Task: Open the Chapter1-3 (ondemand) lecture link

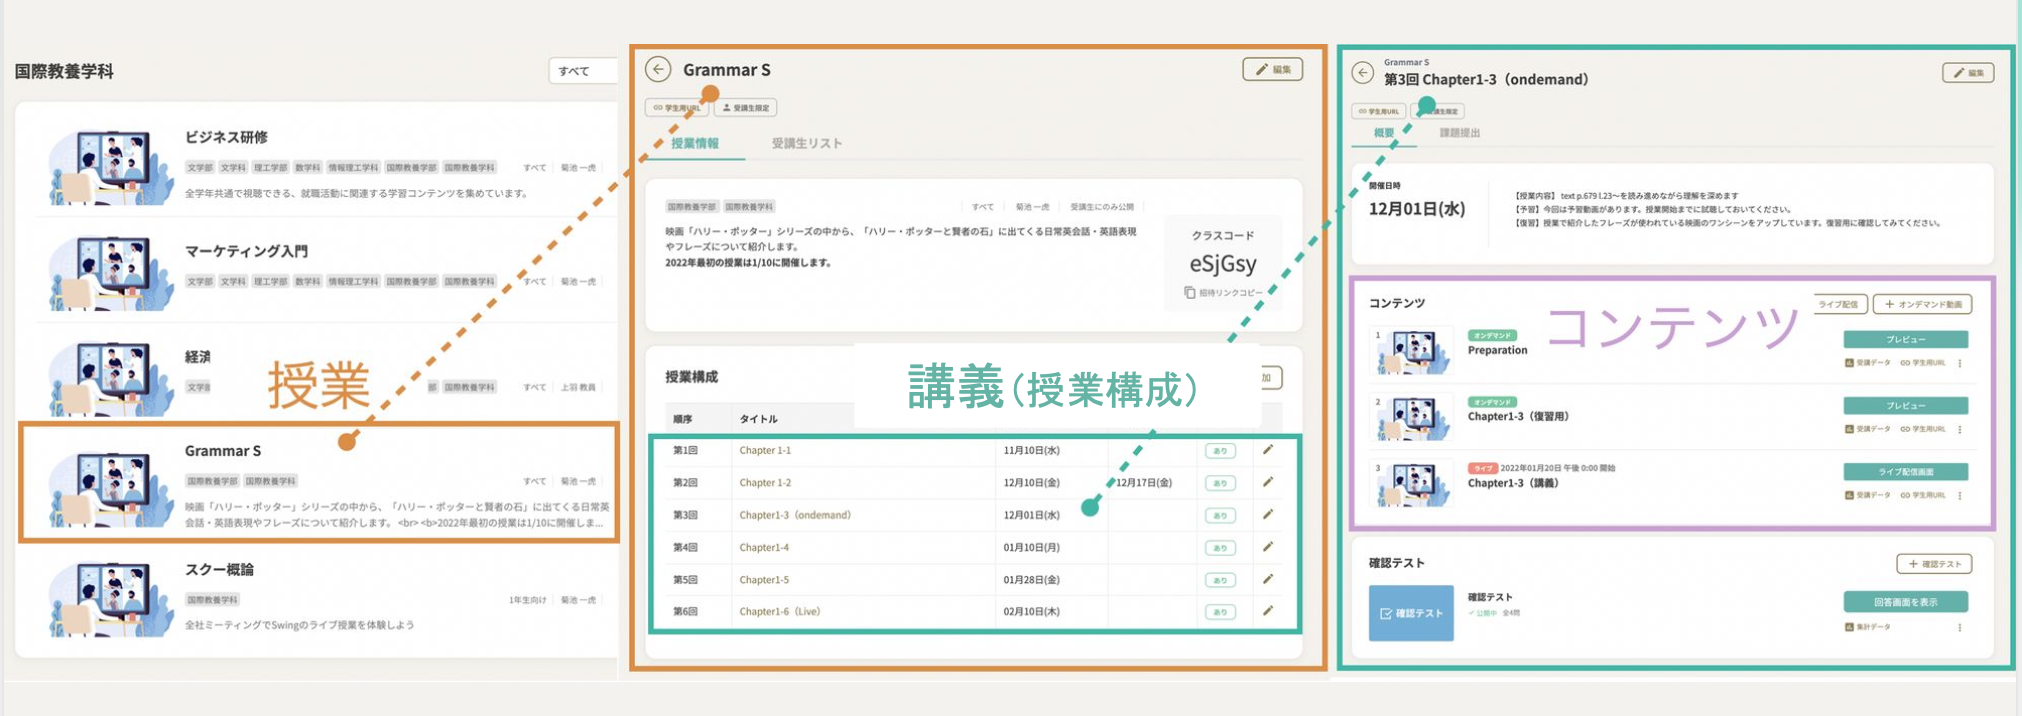Action: click(794, 515)
